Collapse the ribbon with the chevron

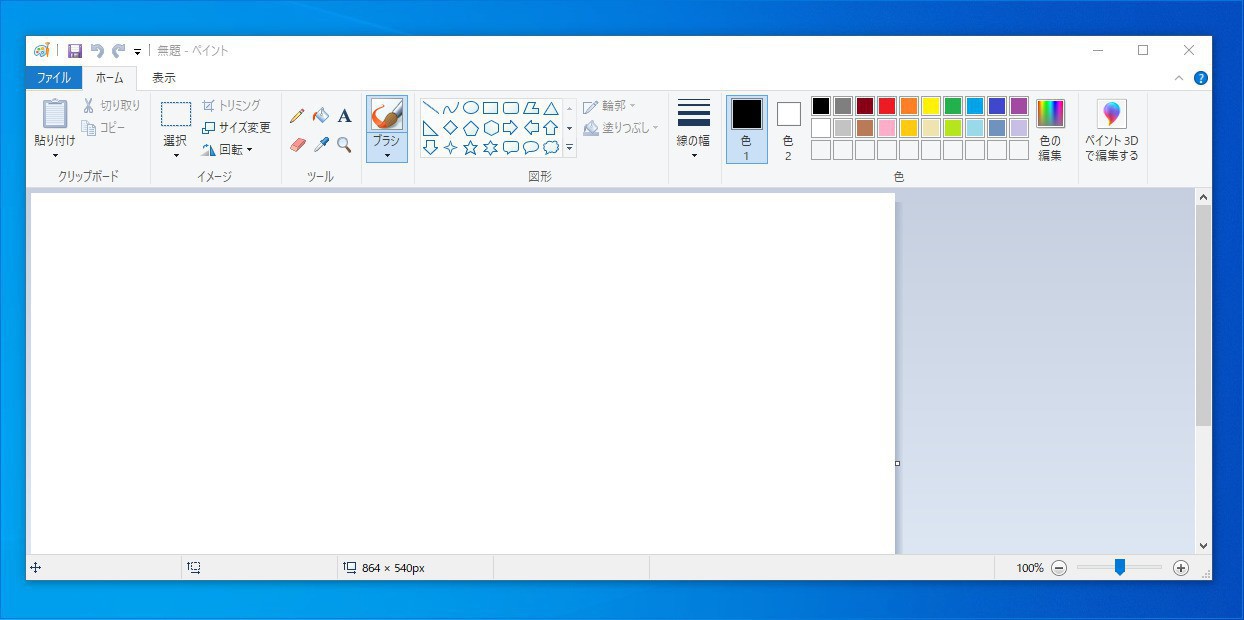1179,78
